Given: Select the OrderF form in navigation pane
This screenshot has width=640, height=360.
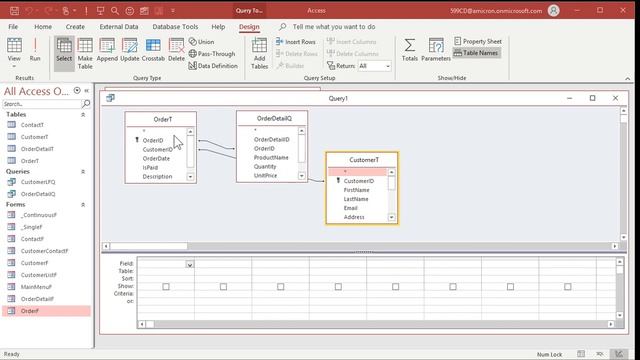Looking at the screenshot, I should click(46, 311).
